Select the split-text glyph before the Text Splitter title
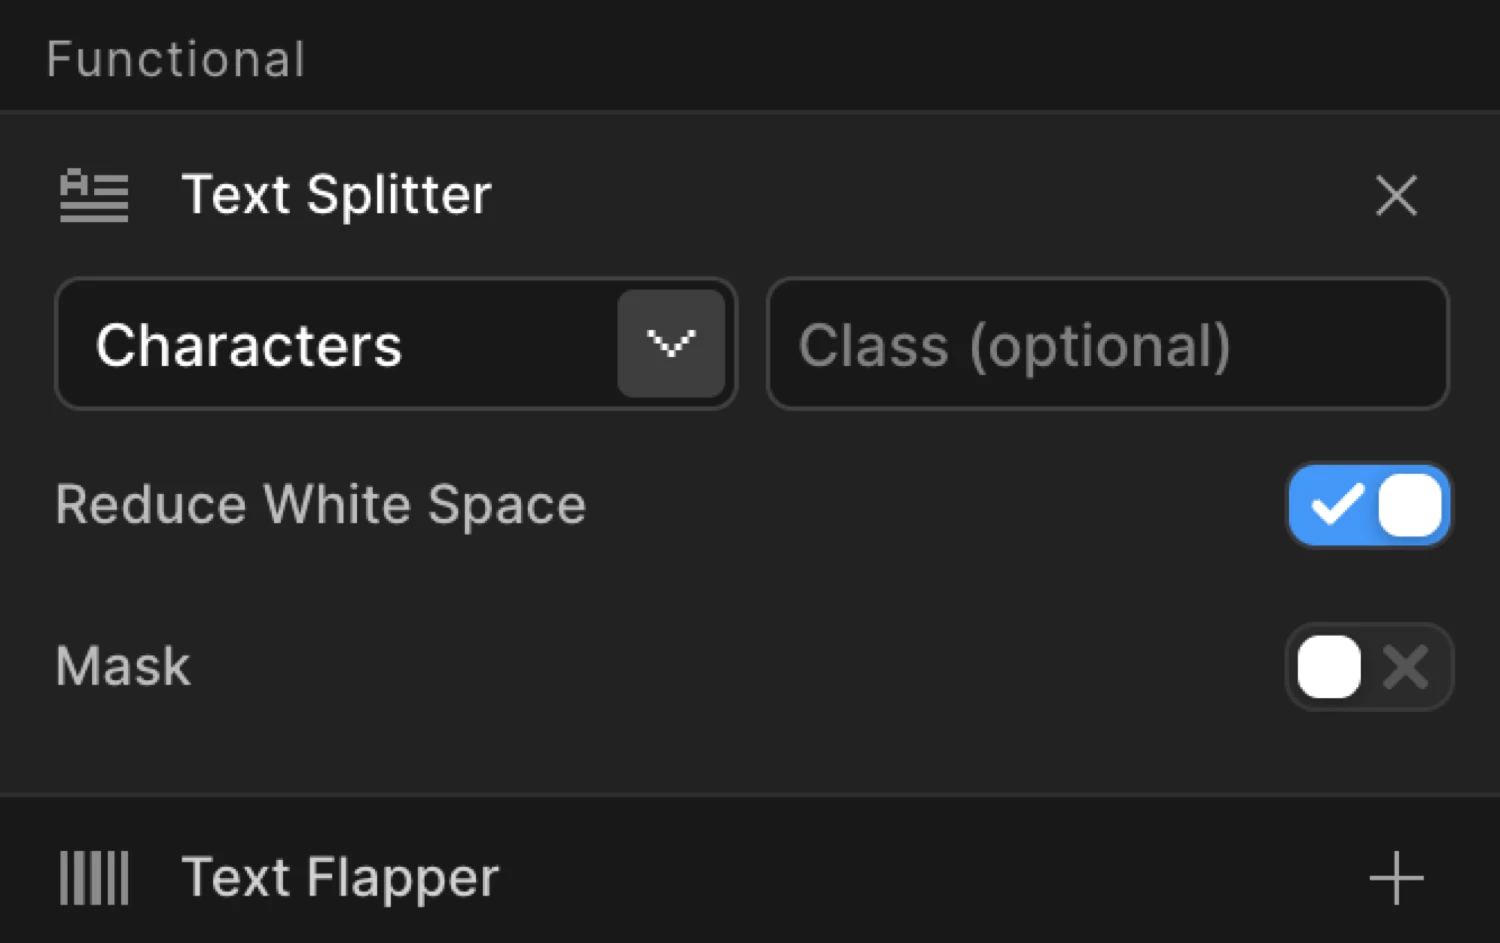This screenshot has width=1500, height=943. point(93,196)
